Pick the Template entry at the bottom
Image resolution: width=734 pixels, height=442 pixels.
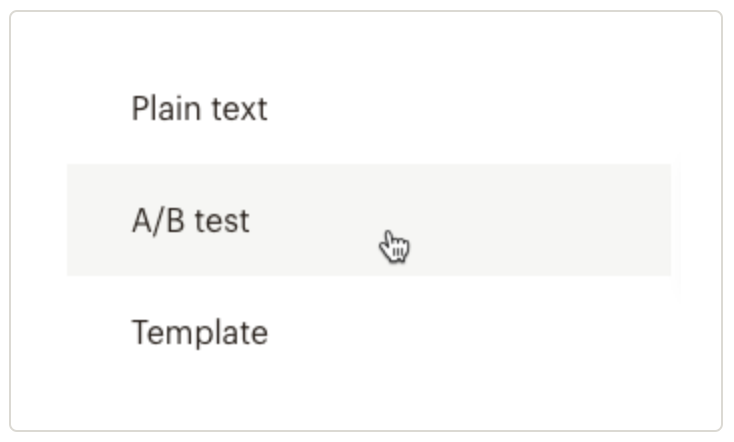click(x=199, y=332)
